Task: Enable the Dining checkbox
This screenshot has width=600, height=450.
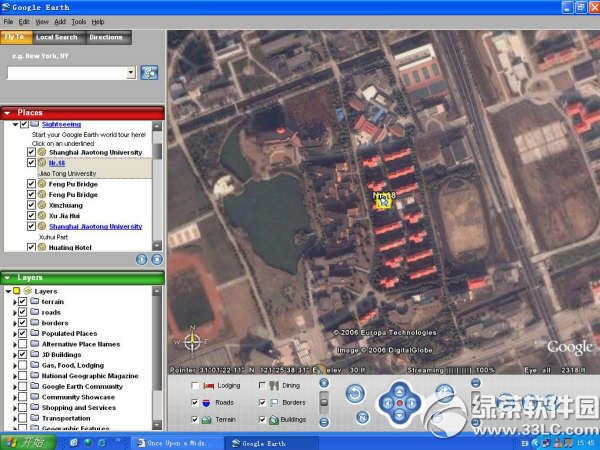Action: (262, 386)
